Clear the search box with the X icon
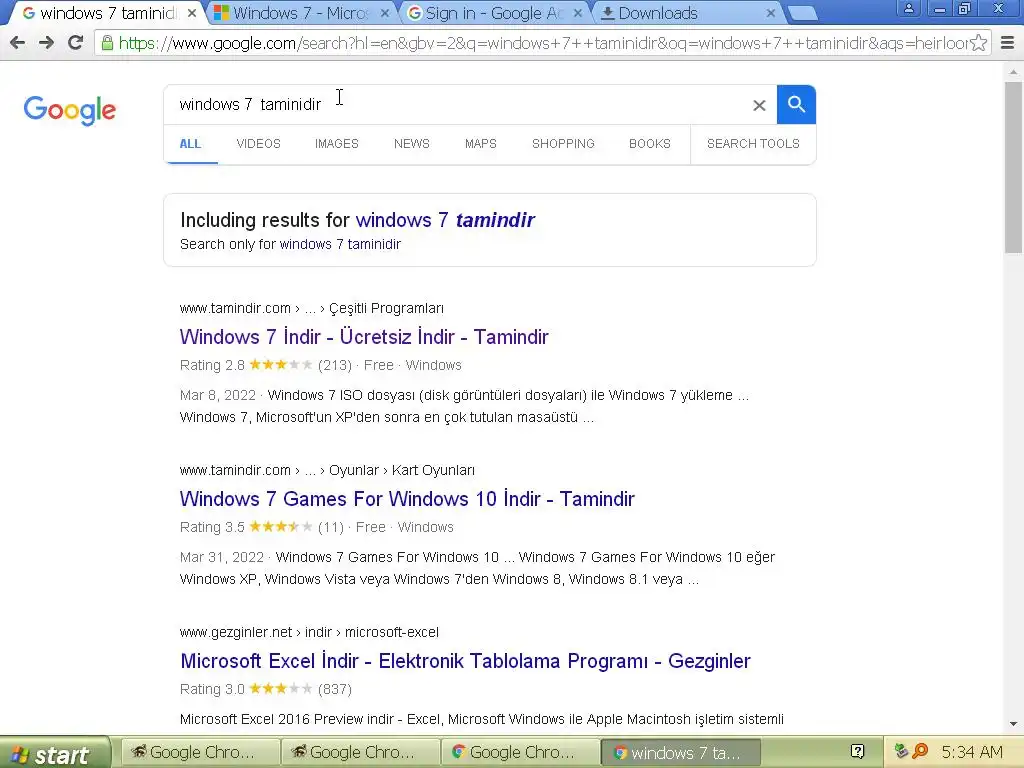Image resolution: width=1024 pixels, height=768 pixels. click(759, 105)
